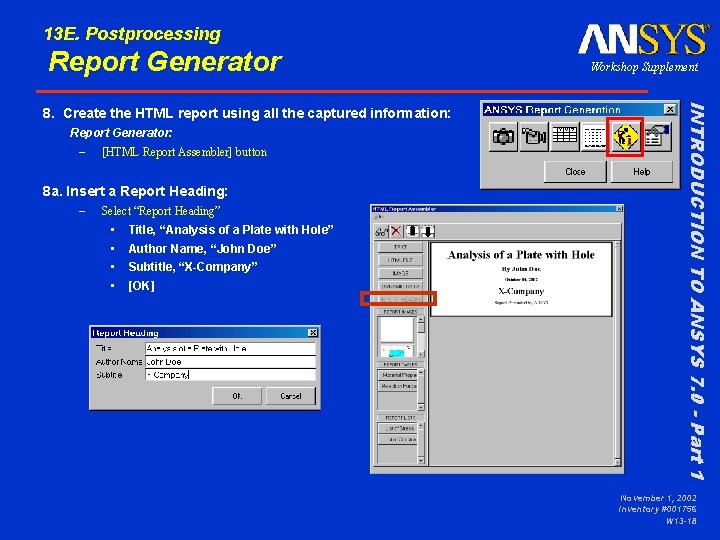The image size is (720, 540).
Task: Click the Author Name input field
Action: [230, 362]
